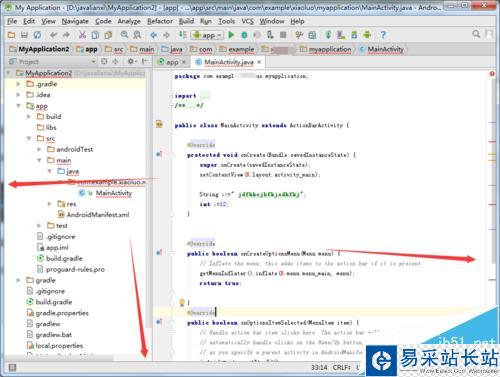This screenshot has height=377, width=500.
Task: Click the Synchronize toolbar icon
Action: [x=37, y=35]
